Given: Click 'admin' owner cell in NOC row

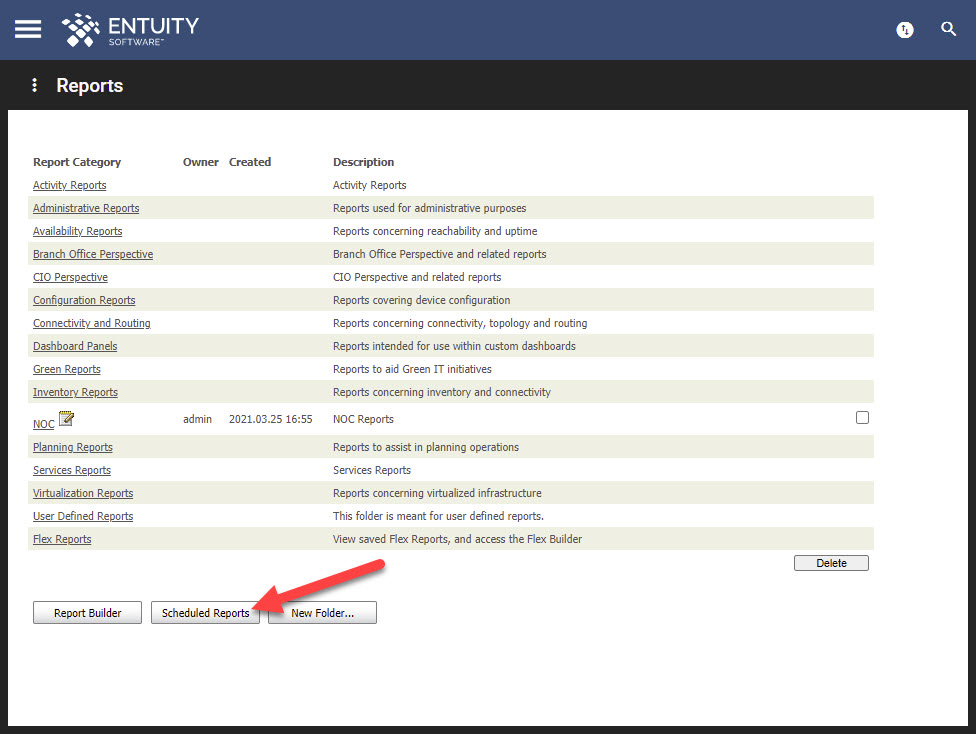Looking at the screenshot, I should [197, 419].
